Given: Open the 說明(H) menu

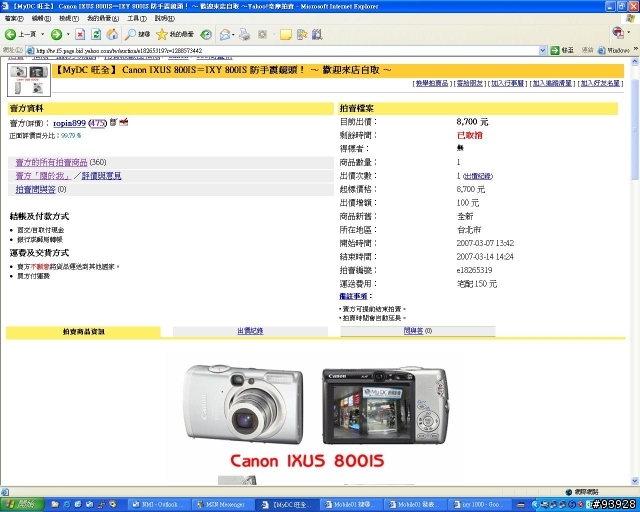Looking at the screenshot, I should 164,18.
